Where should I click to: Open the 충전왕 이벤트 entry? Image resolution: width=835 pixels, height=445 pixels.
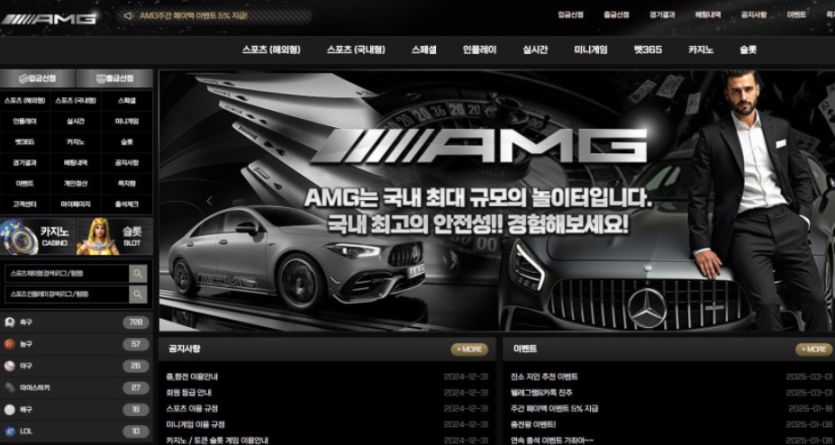click(533, 425)
